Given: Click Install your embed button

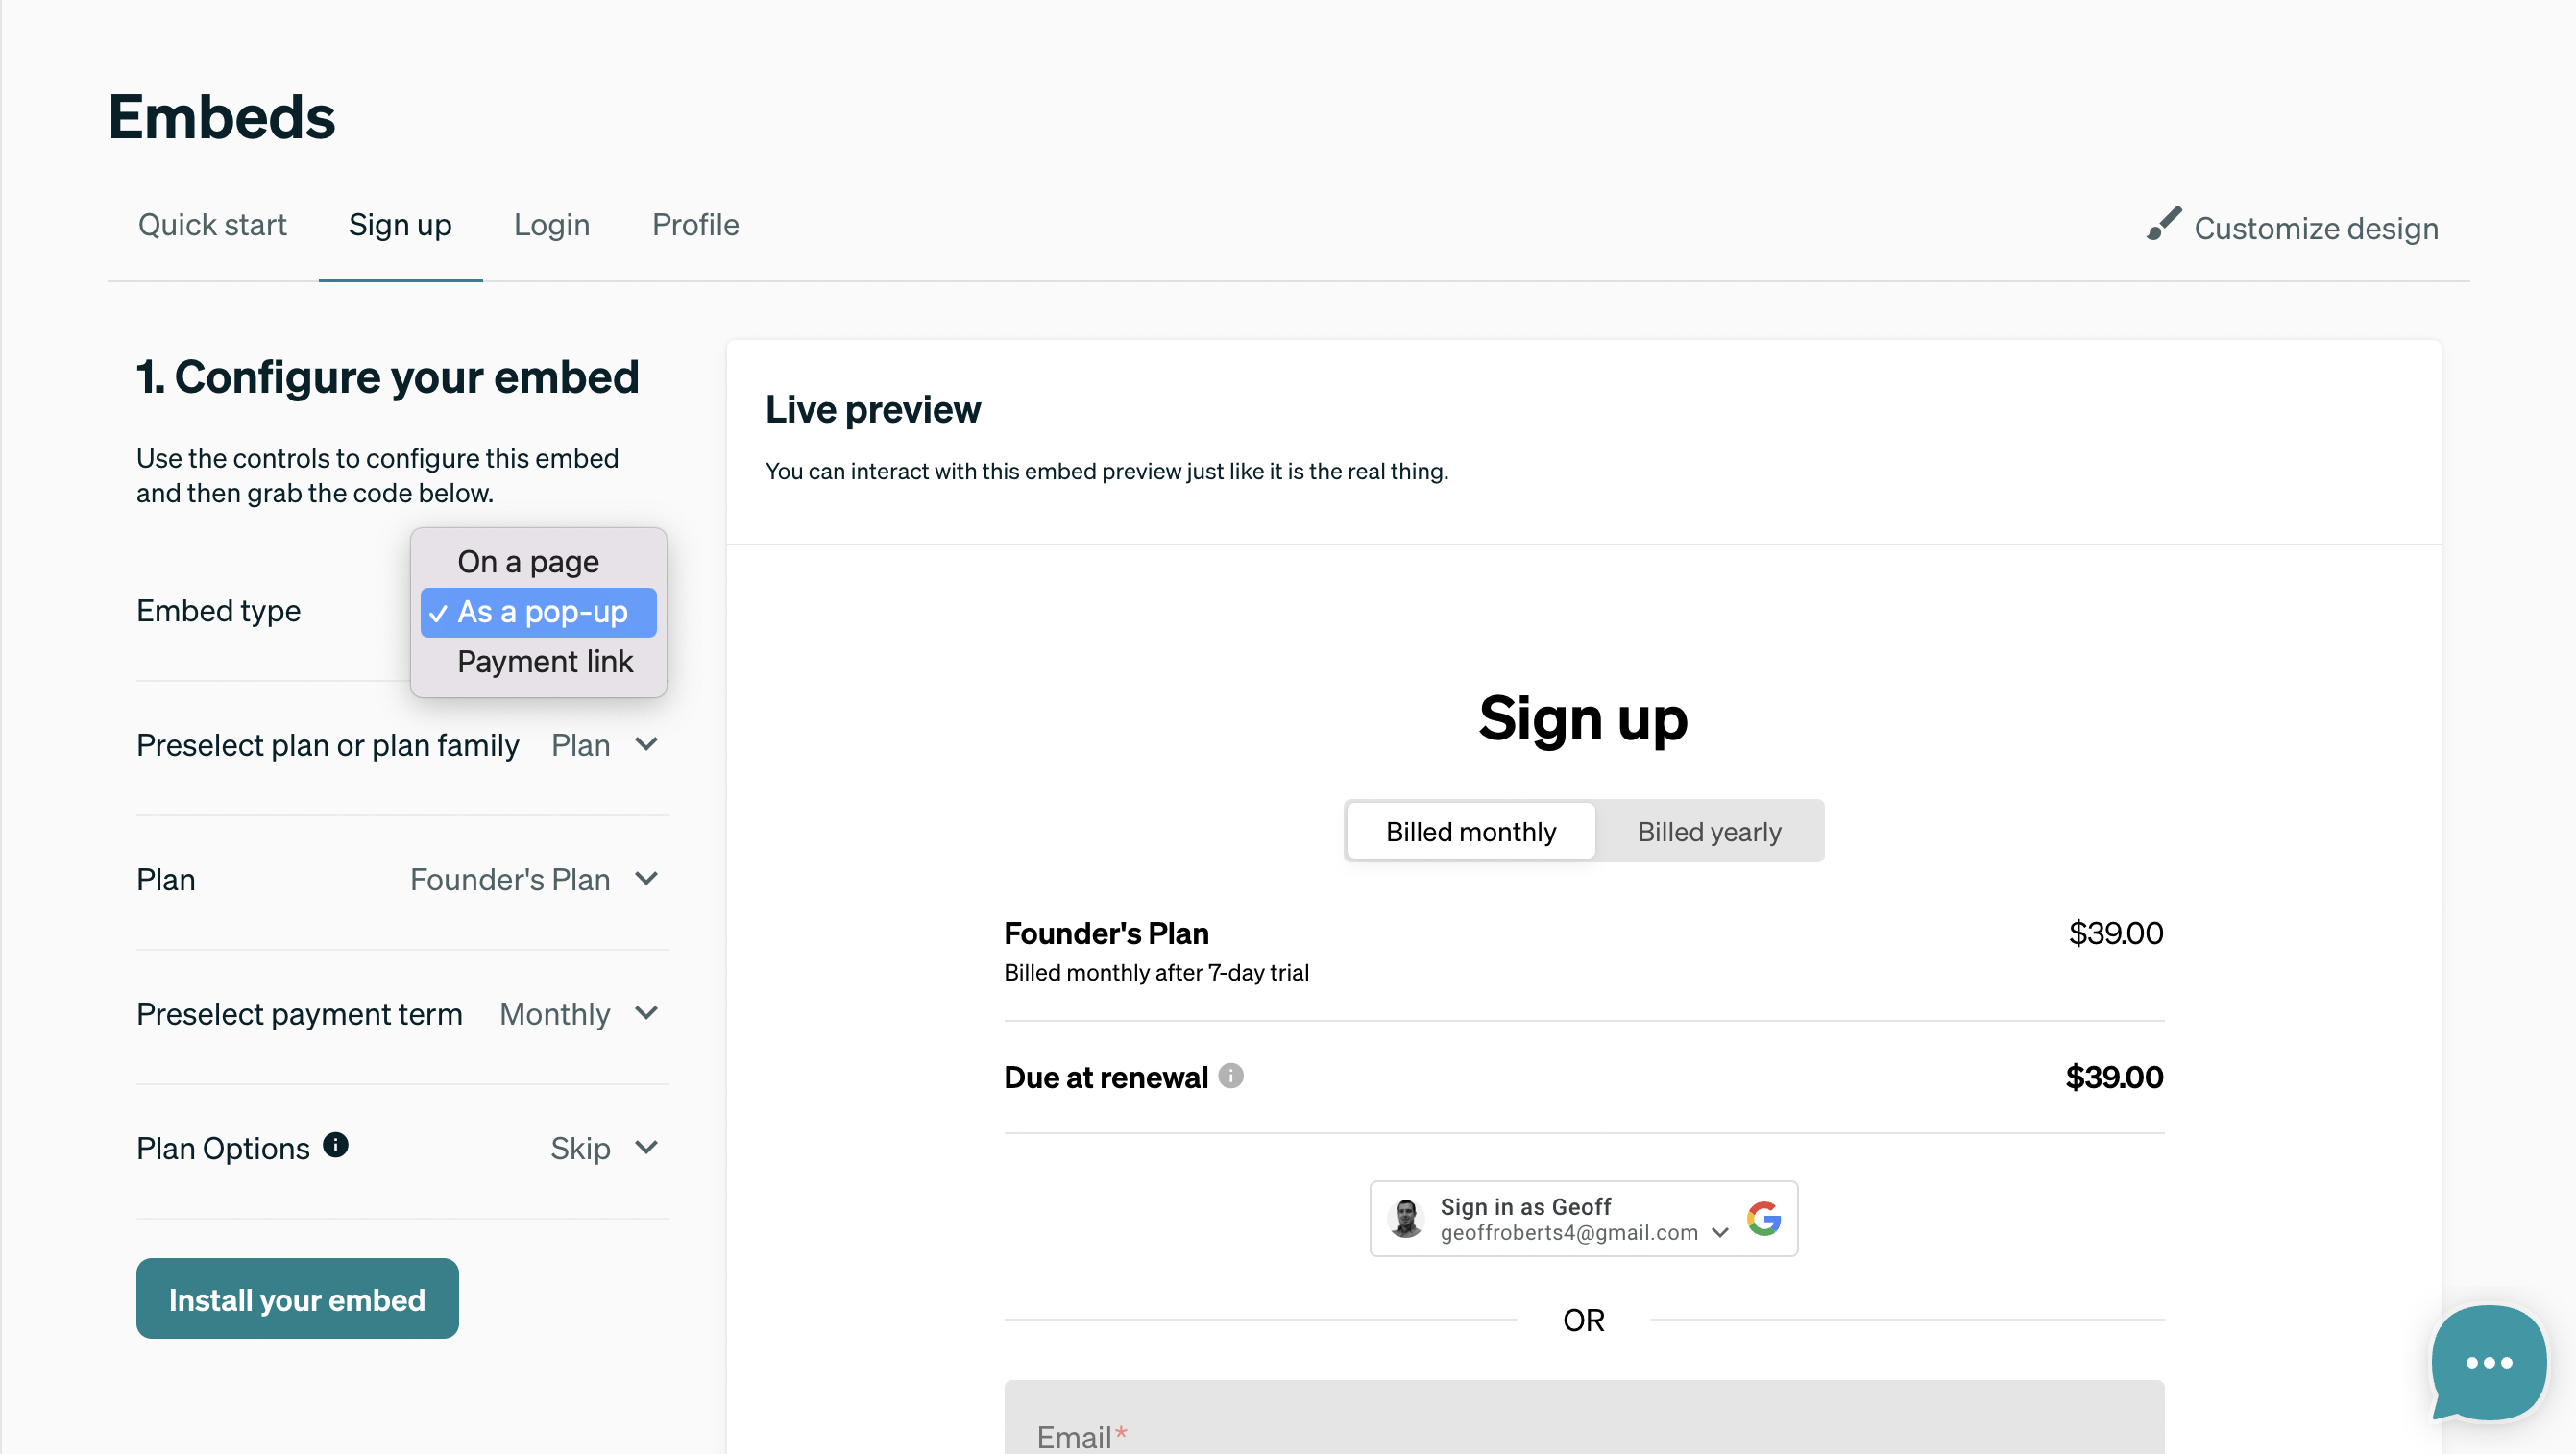Looking at the screenshot, I should pyautogui.click(x=297, y=1299).
